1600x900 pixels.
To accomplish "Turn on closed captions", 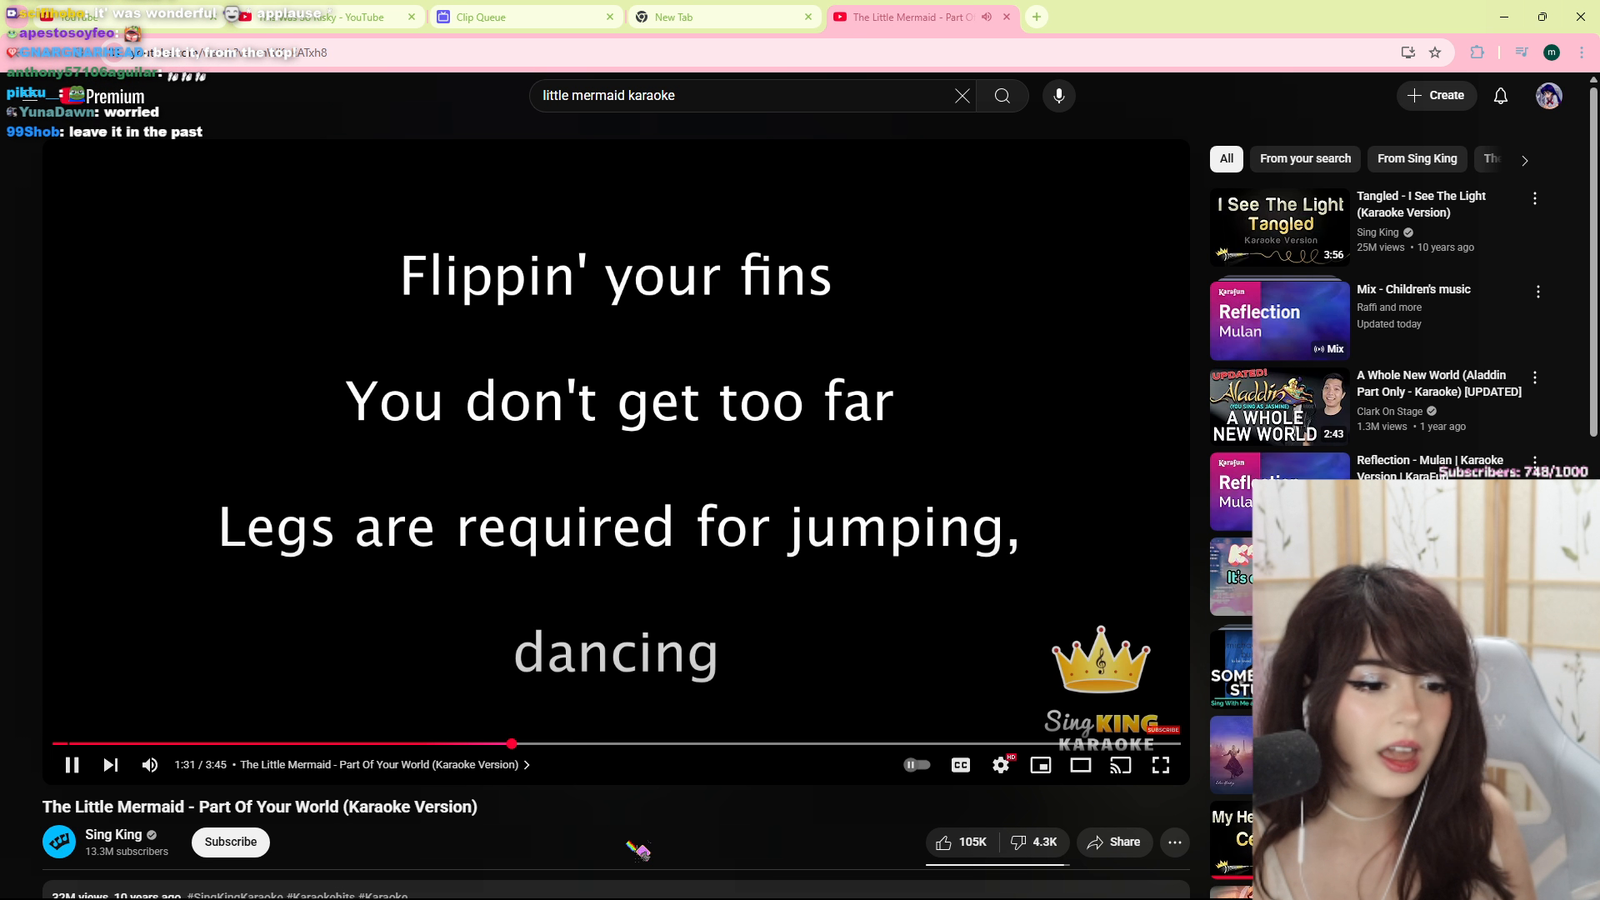I will (x=961, y=765).
